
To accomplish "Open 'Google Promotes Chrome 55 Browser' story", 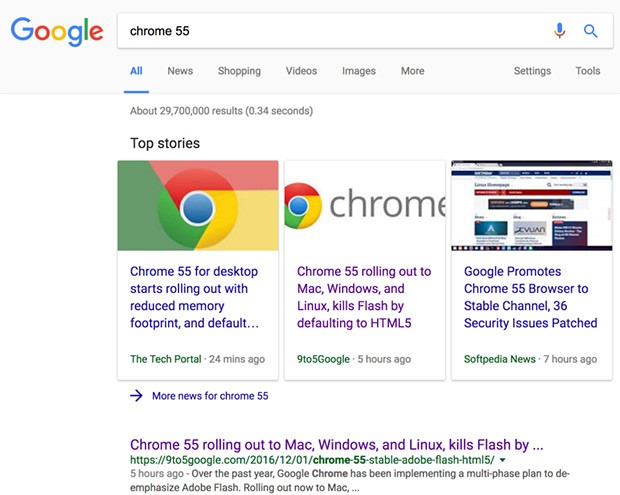I will coord(530,297).
